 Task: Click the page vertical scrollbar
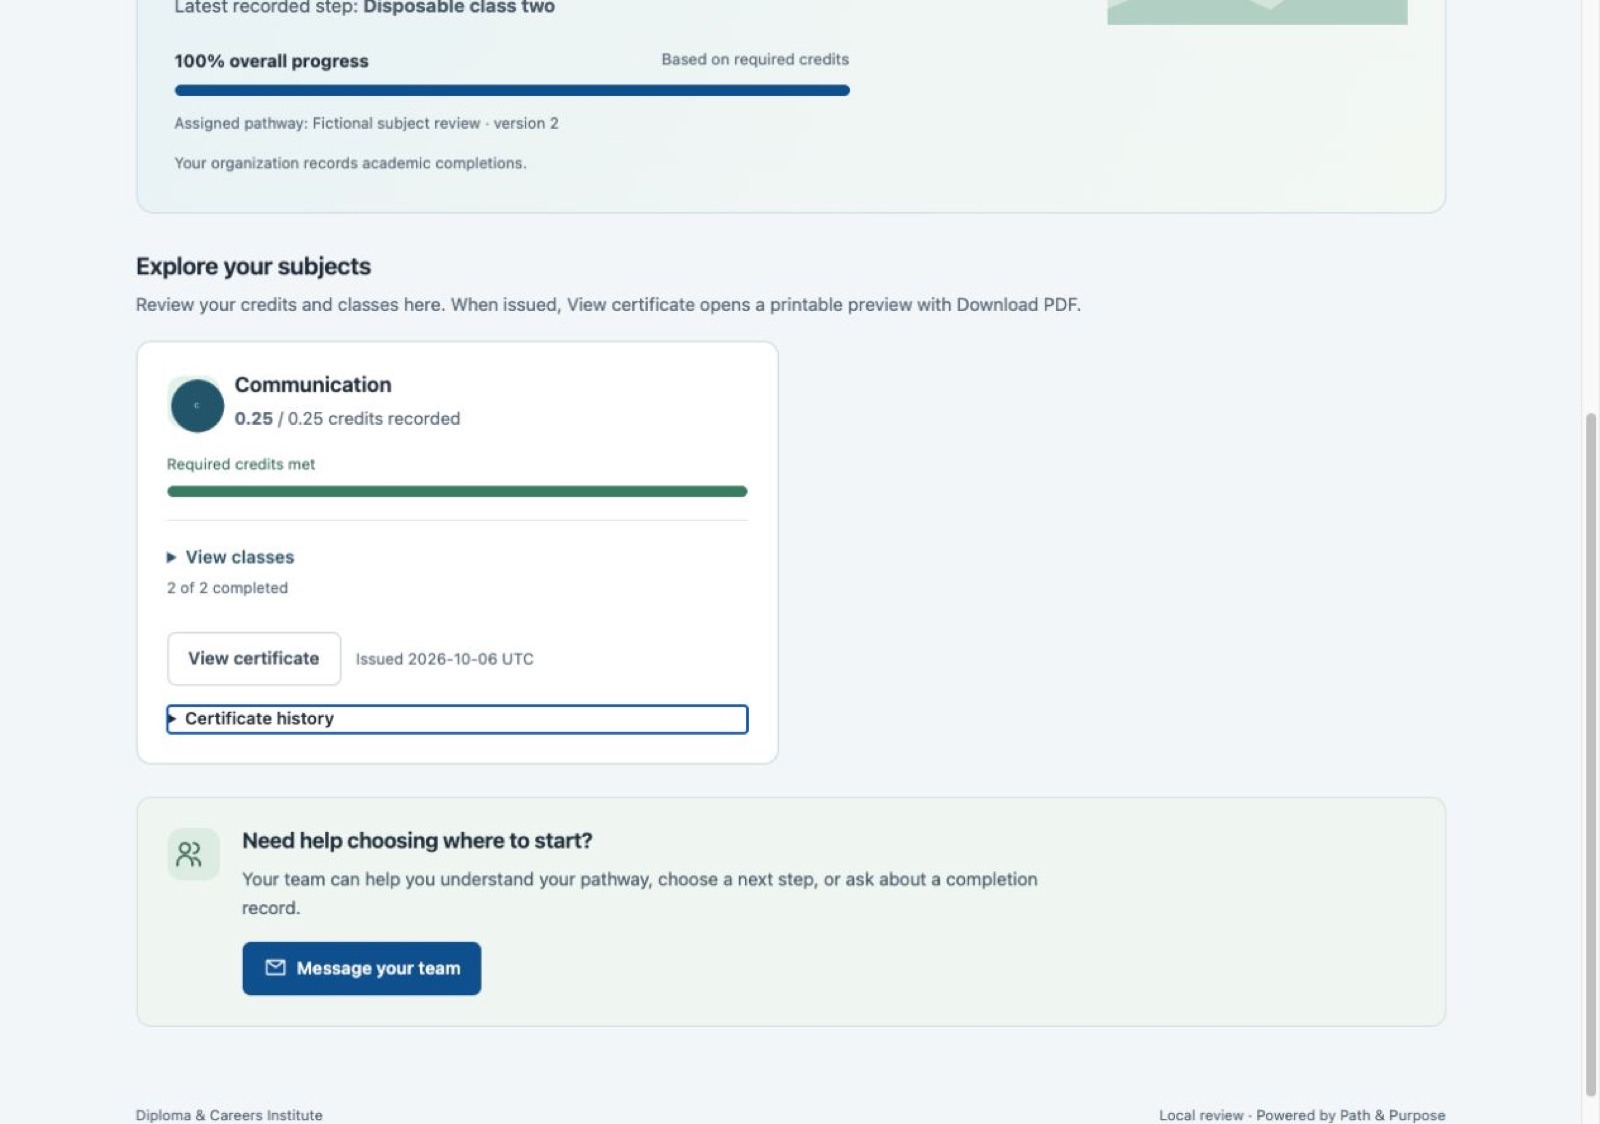1590,755
